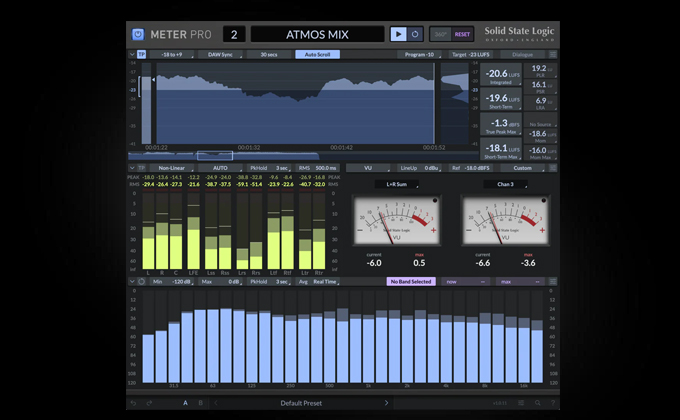This screenshot has height=420, width=680.
Task: Toggle the plugin power bypass icon
Action: pyautogui.click(x=138, y=34)
